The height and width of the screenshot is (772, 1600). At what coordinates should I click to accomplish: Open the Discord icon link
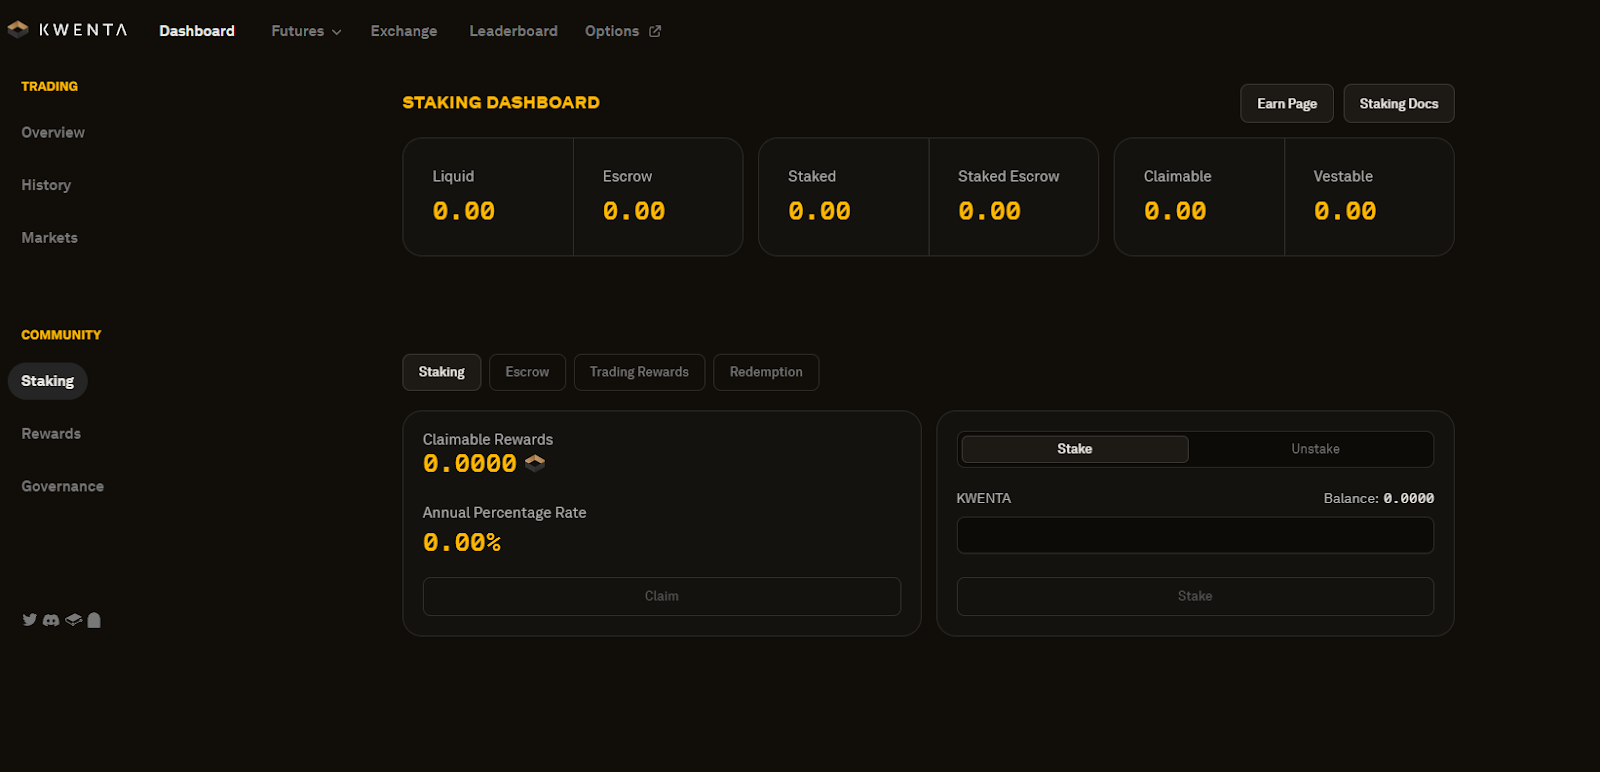tap(51, 620)
